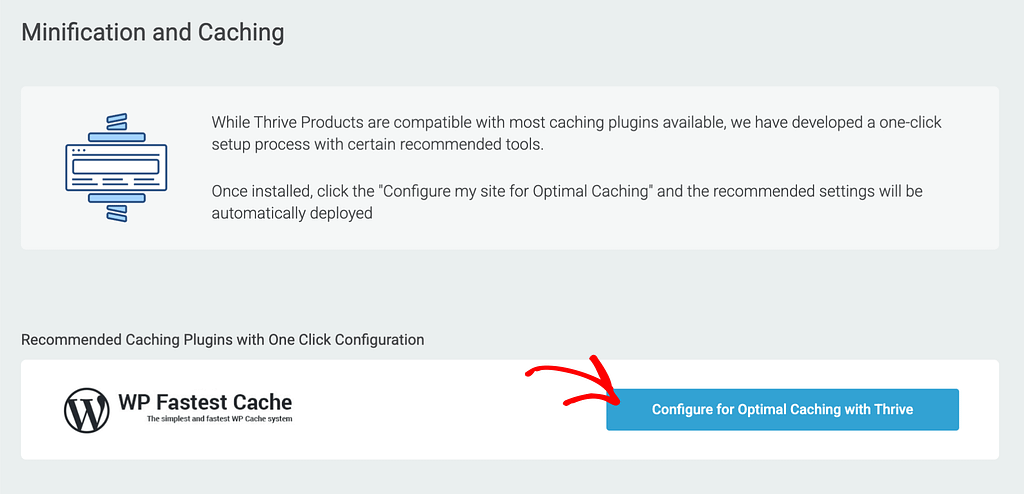Click the 'simplest and fastest WP Cache system' tagline
The width and height of the screenshot is (1024, 494).
[x=219, y=419]
